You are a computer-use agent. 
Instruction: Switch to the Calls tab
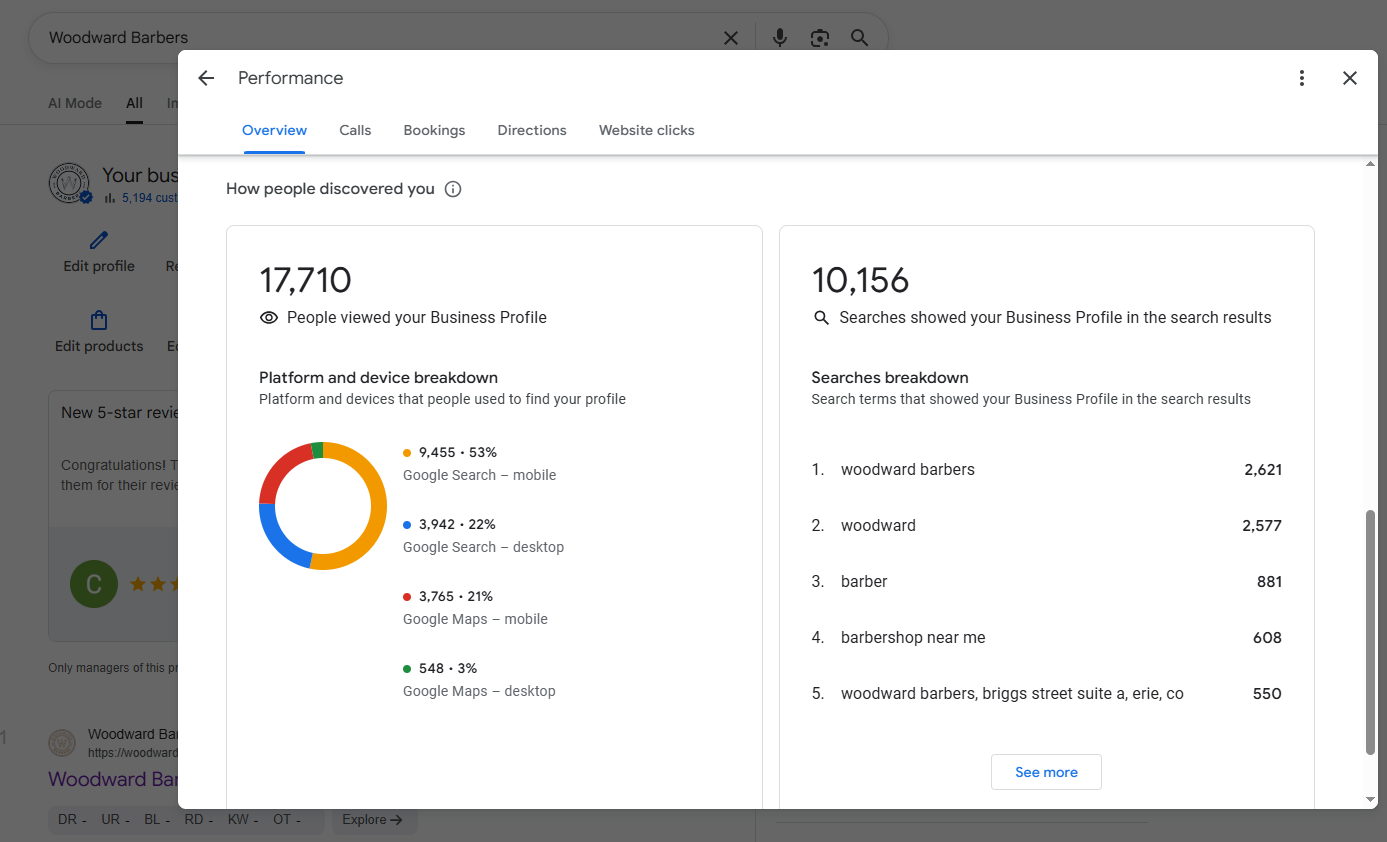[x=355, y=130]
